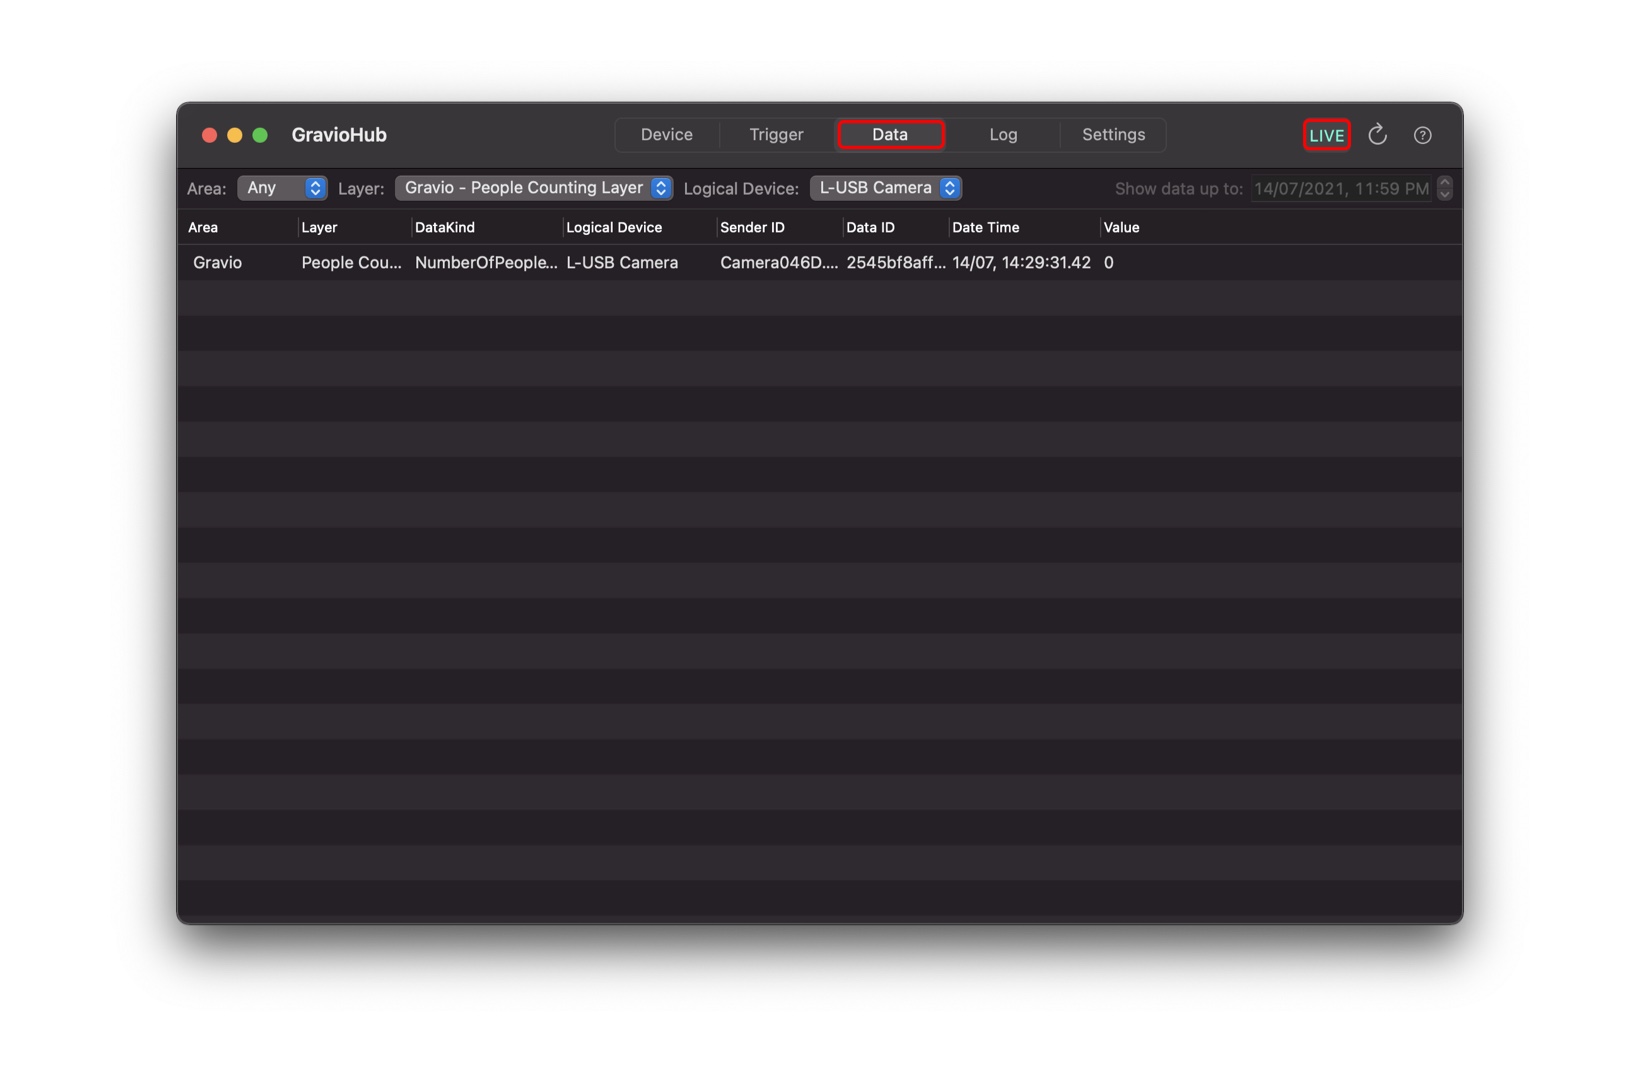Click the date field showing 14/07/2021
Screen dimensions: 1640x1072
pos(1341,188)
